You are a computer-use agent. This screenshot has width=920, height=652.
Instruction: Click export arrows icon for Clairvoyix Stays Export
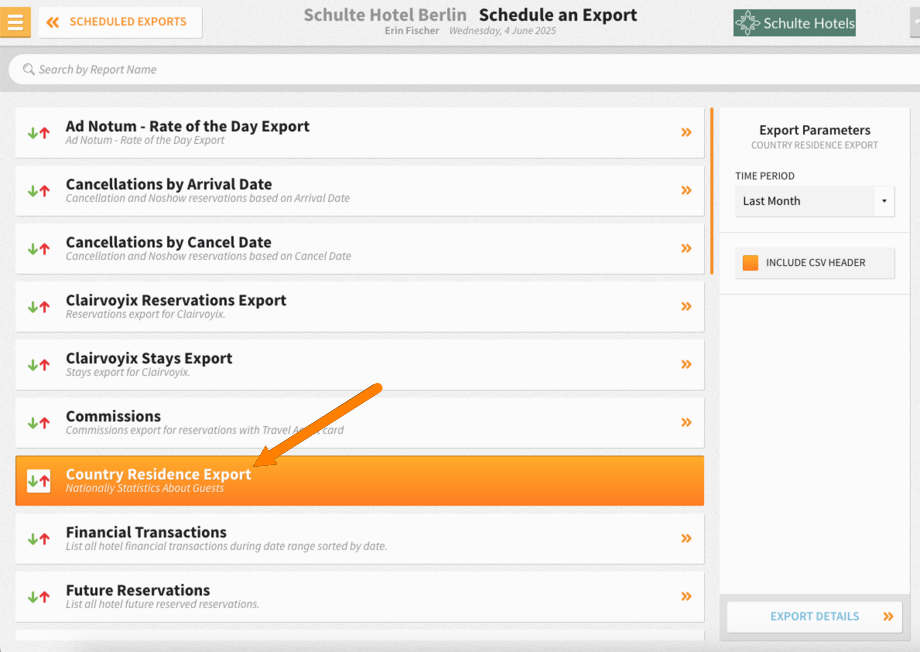click(x=39, y=365)
